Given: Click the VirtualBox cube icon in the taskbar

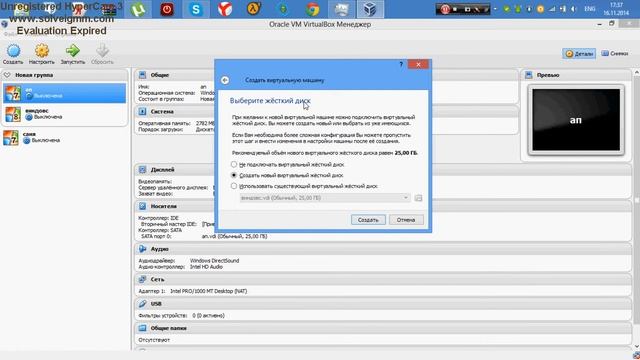Looking at the screenshot, I should [x=370, y=9].
